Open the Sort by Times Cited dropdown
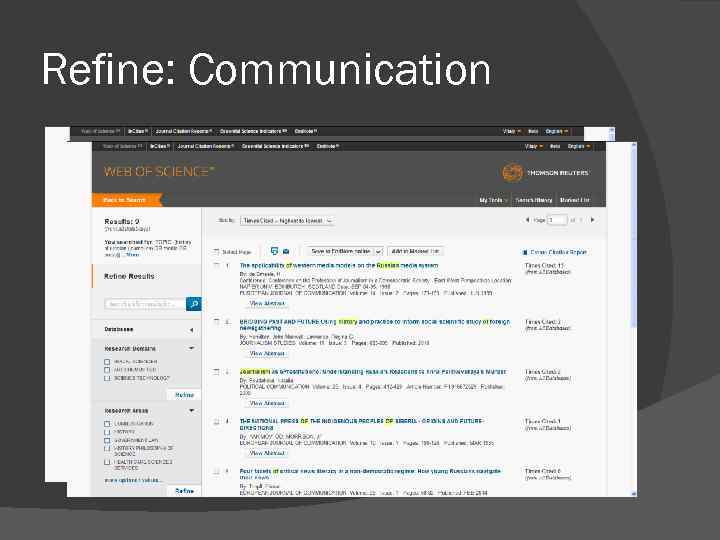The height and width of the screenshot is (540, 720). point(287,221)
